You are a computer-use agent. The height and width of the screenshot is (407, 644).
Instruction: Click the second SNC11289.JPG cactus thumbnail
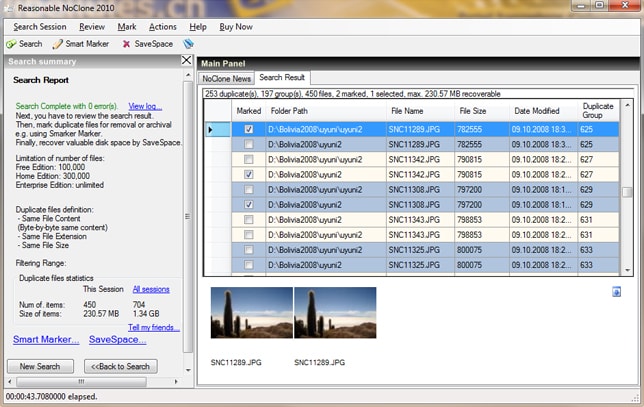335,313
